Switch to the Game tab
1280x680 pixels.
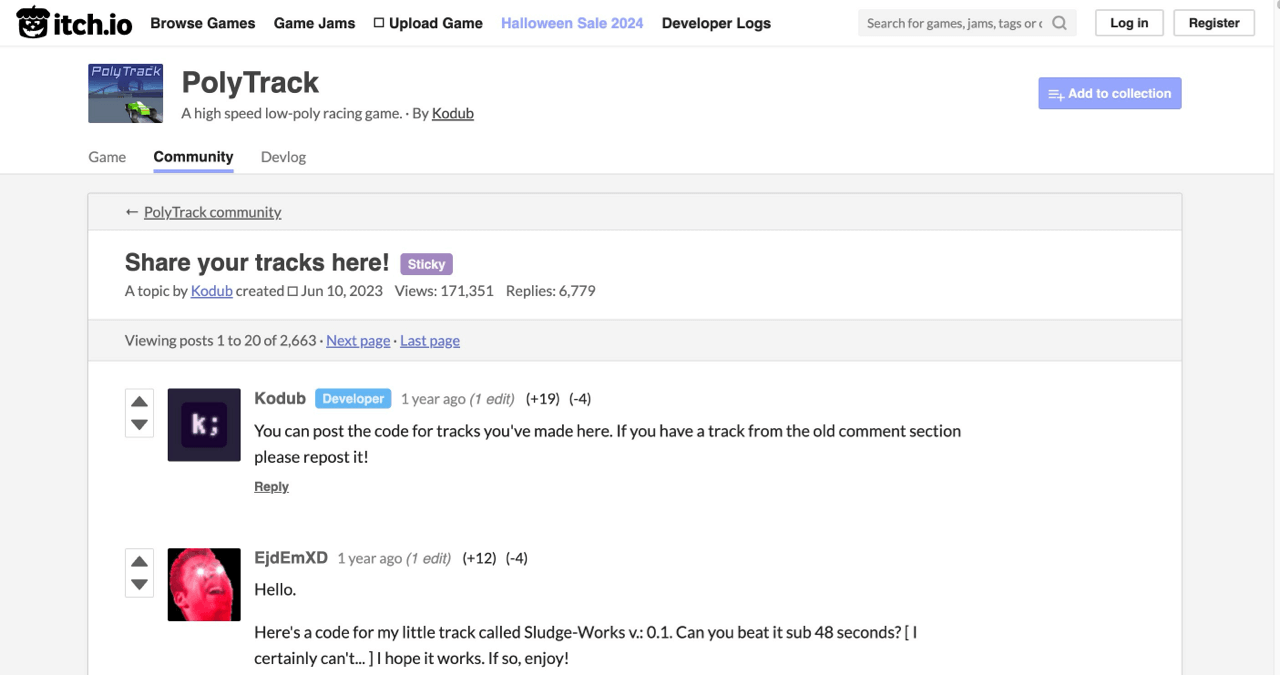107,157
